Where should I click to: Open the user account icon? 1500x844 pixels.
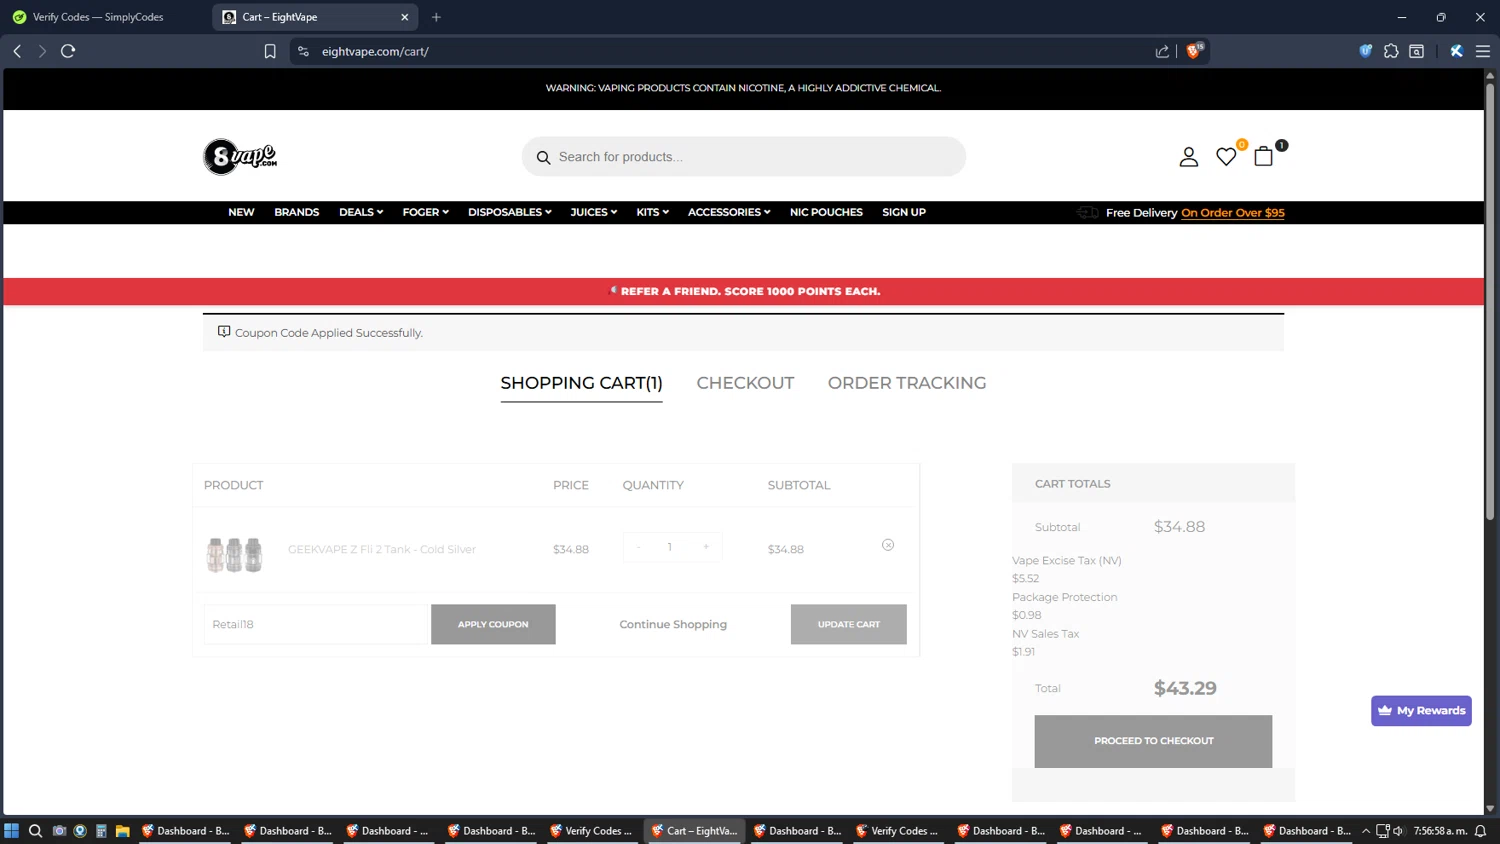tap(1188, 157)
